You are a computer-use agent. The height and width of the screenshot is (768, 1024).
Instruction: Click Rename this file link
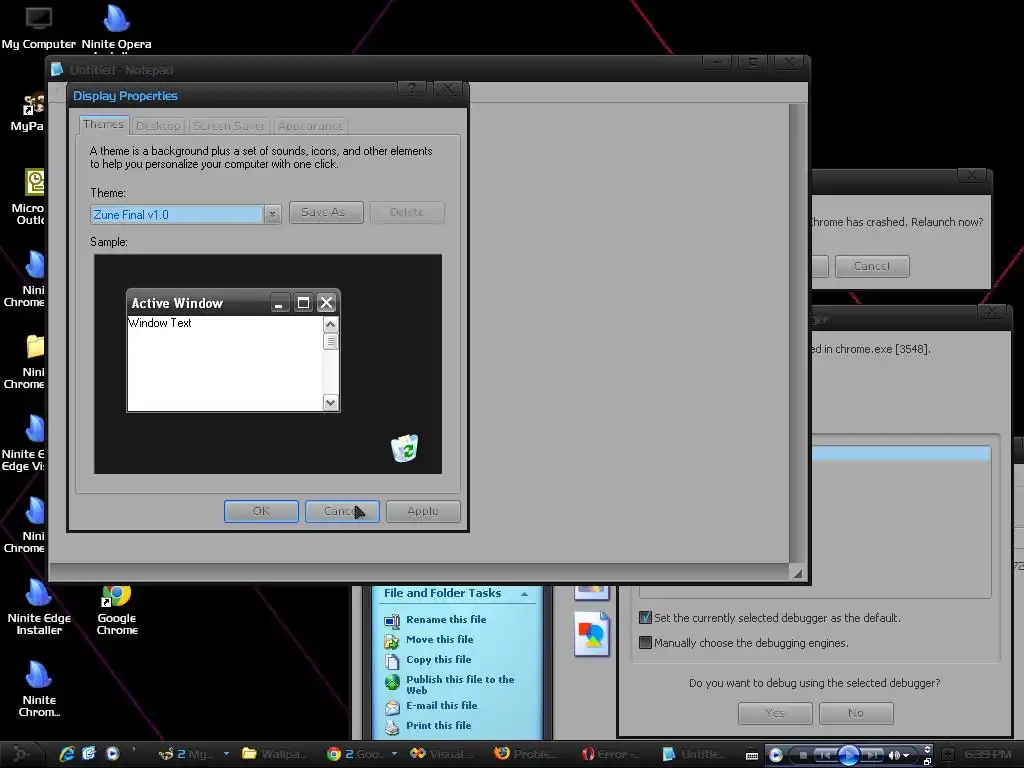click(446, 620)
